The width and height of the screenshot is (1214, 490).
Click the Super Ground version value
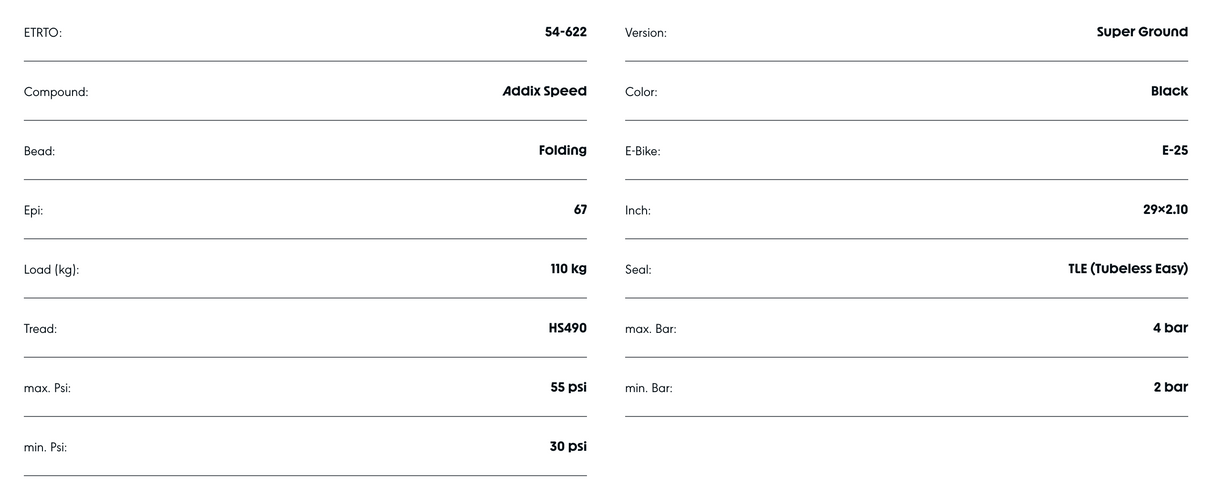[1142, 32]
